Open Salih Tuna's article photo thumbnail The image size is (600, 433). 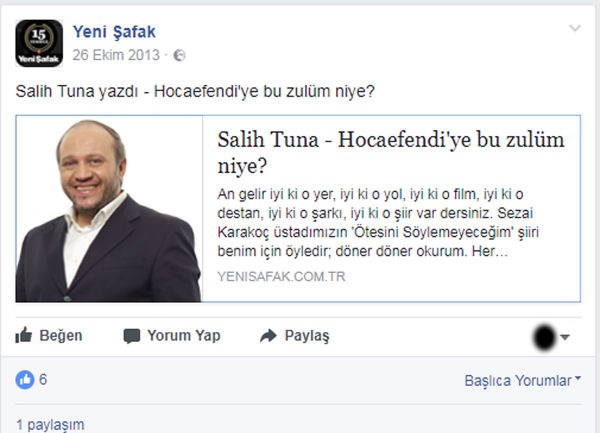point(109,209)
